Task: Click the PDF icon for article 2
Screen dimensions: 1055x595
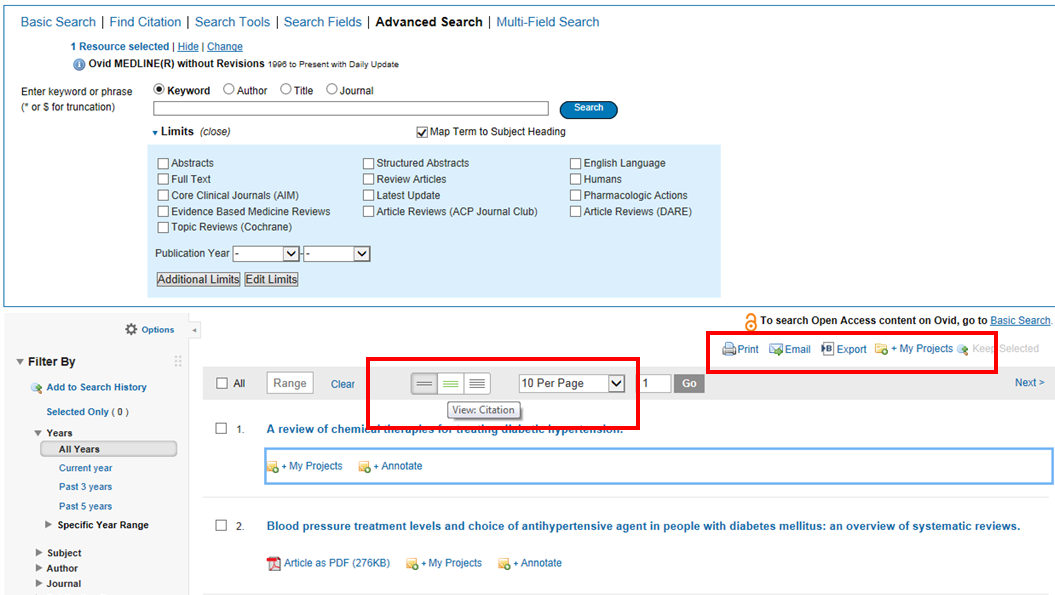Action: point(273,563)
